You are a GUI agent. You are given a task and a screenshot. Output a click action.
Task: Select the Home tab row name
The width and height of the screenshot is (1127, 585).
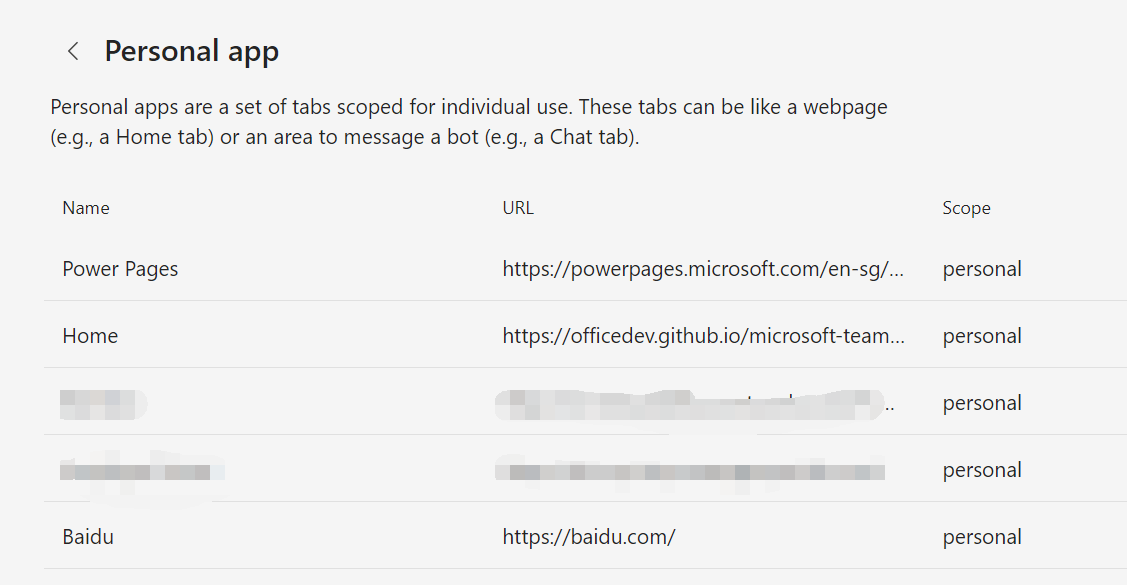click(x=90, y=336)
